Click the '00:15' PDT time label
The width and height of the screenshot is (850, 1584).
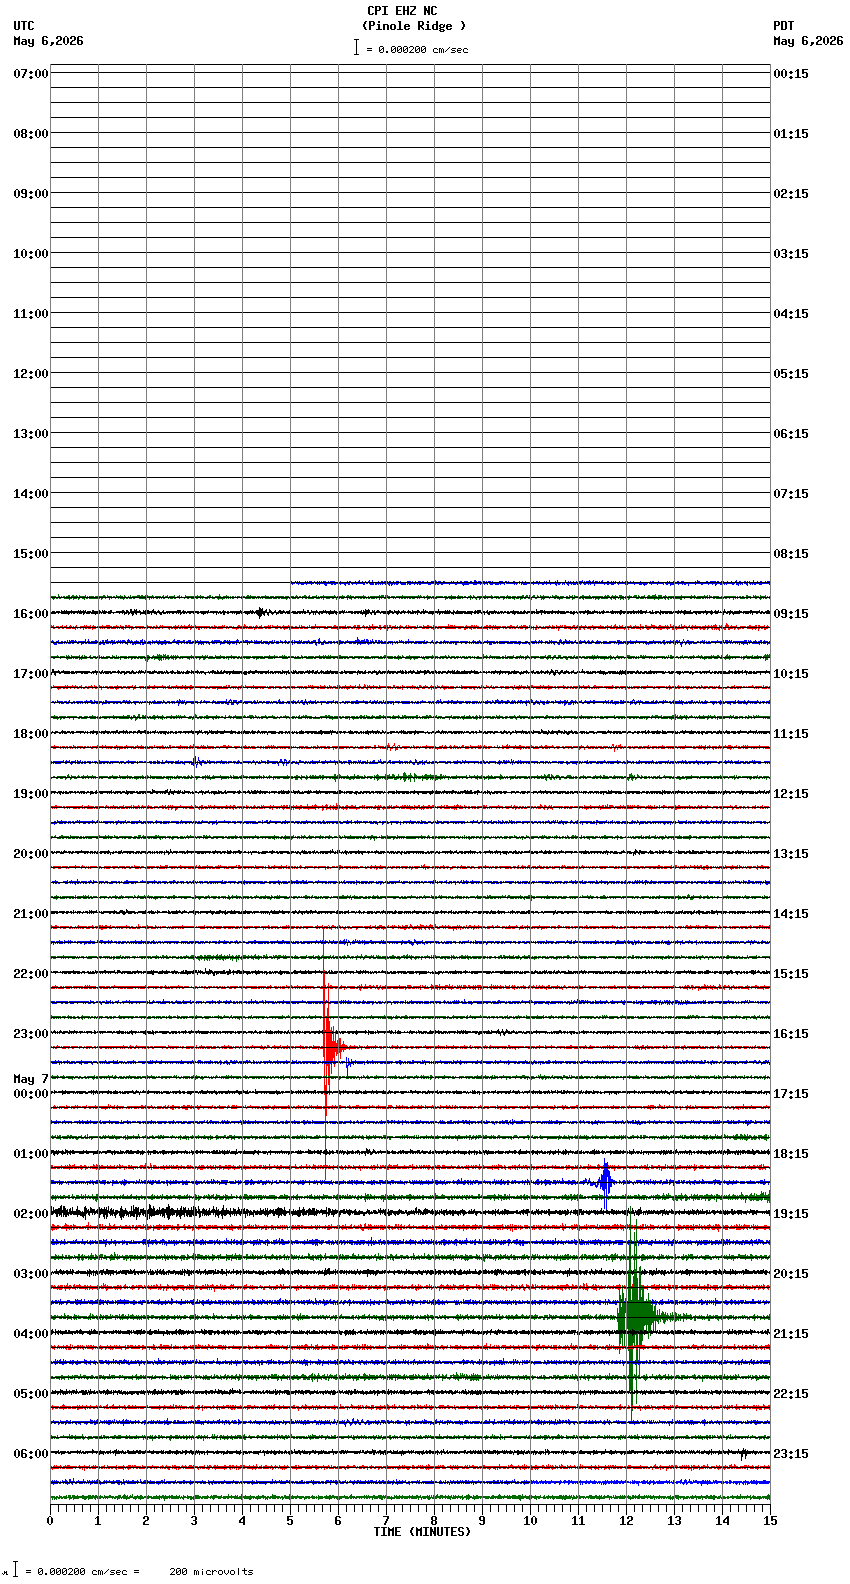point(791,74)
